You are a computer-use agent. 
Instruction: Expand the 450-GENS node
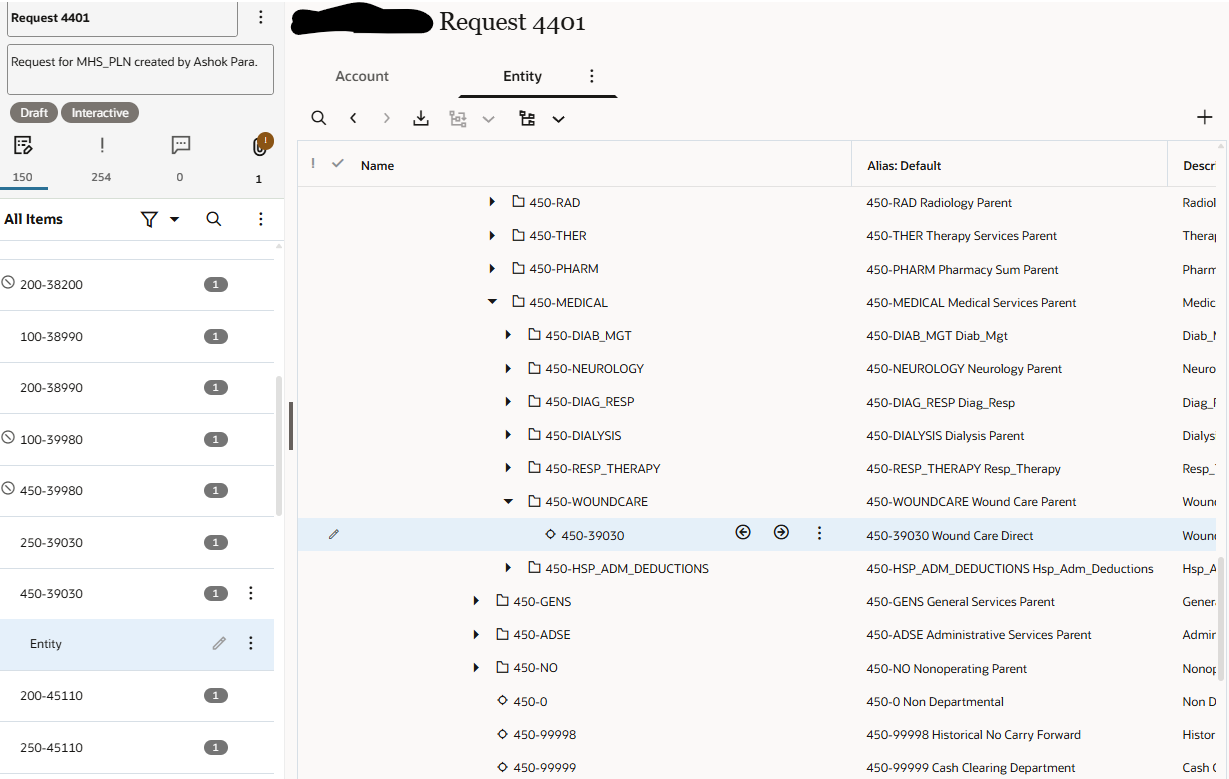(x=476, y=601)
